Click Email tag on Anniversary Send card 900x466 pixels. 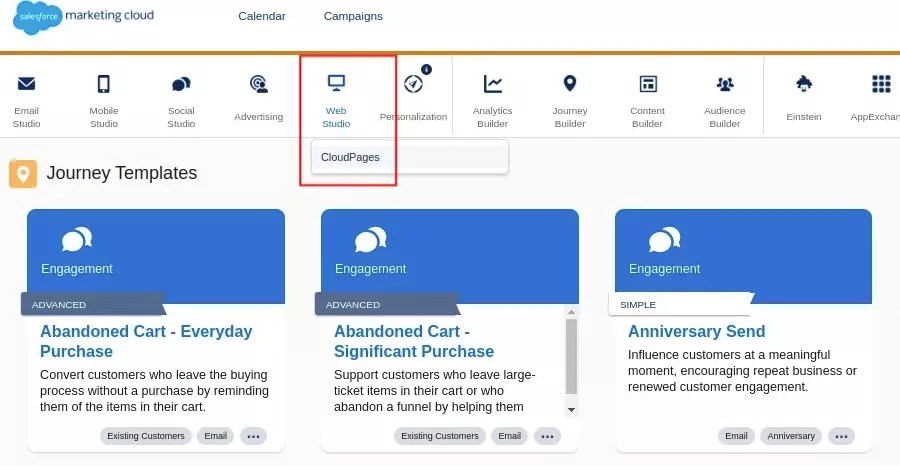pos(736,436)
